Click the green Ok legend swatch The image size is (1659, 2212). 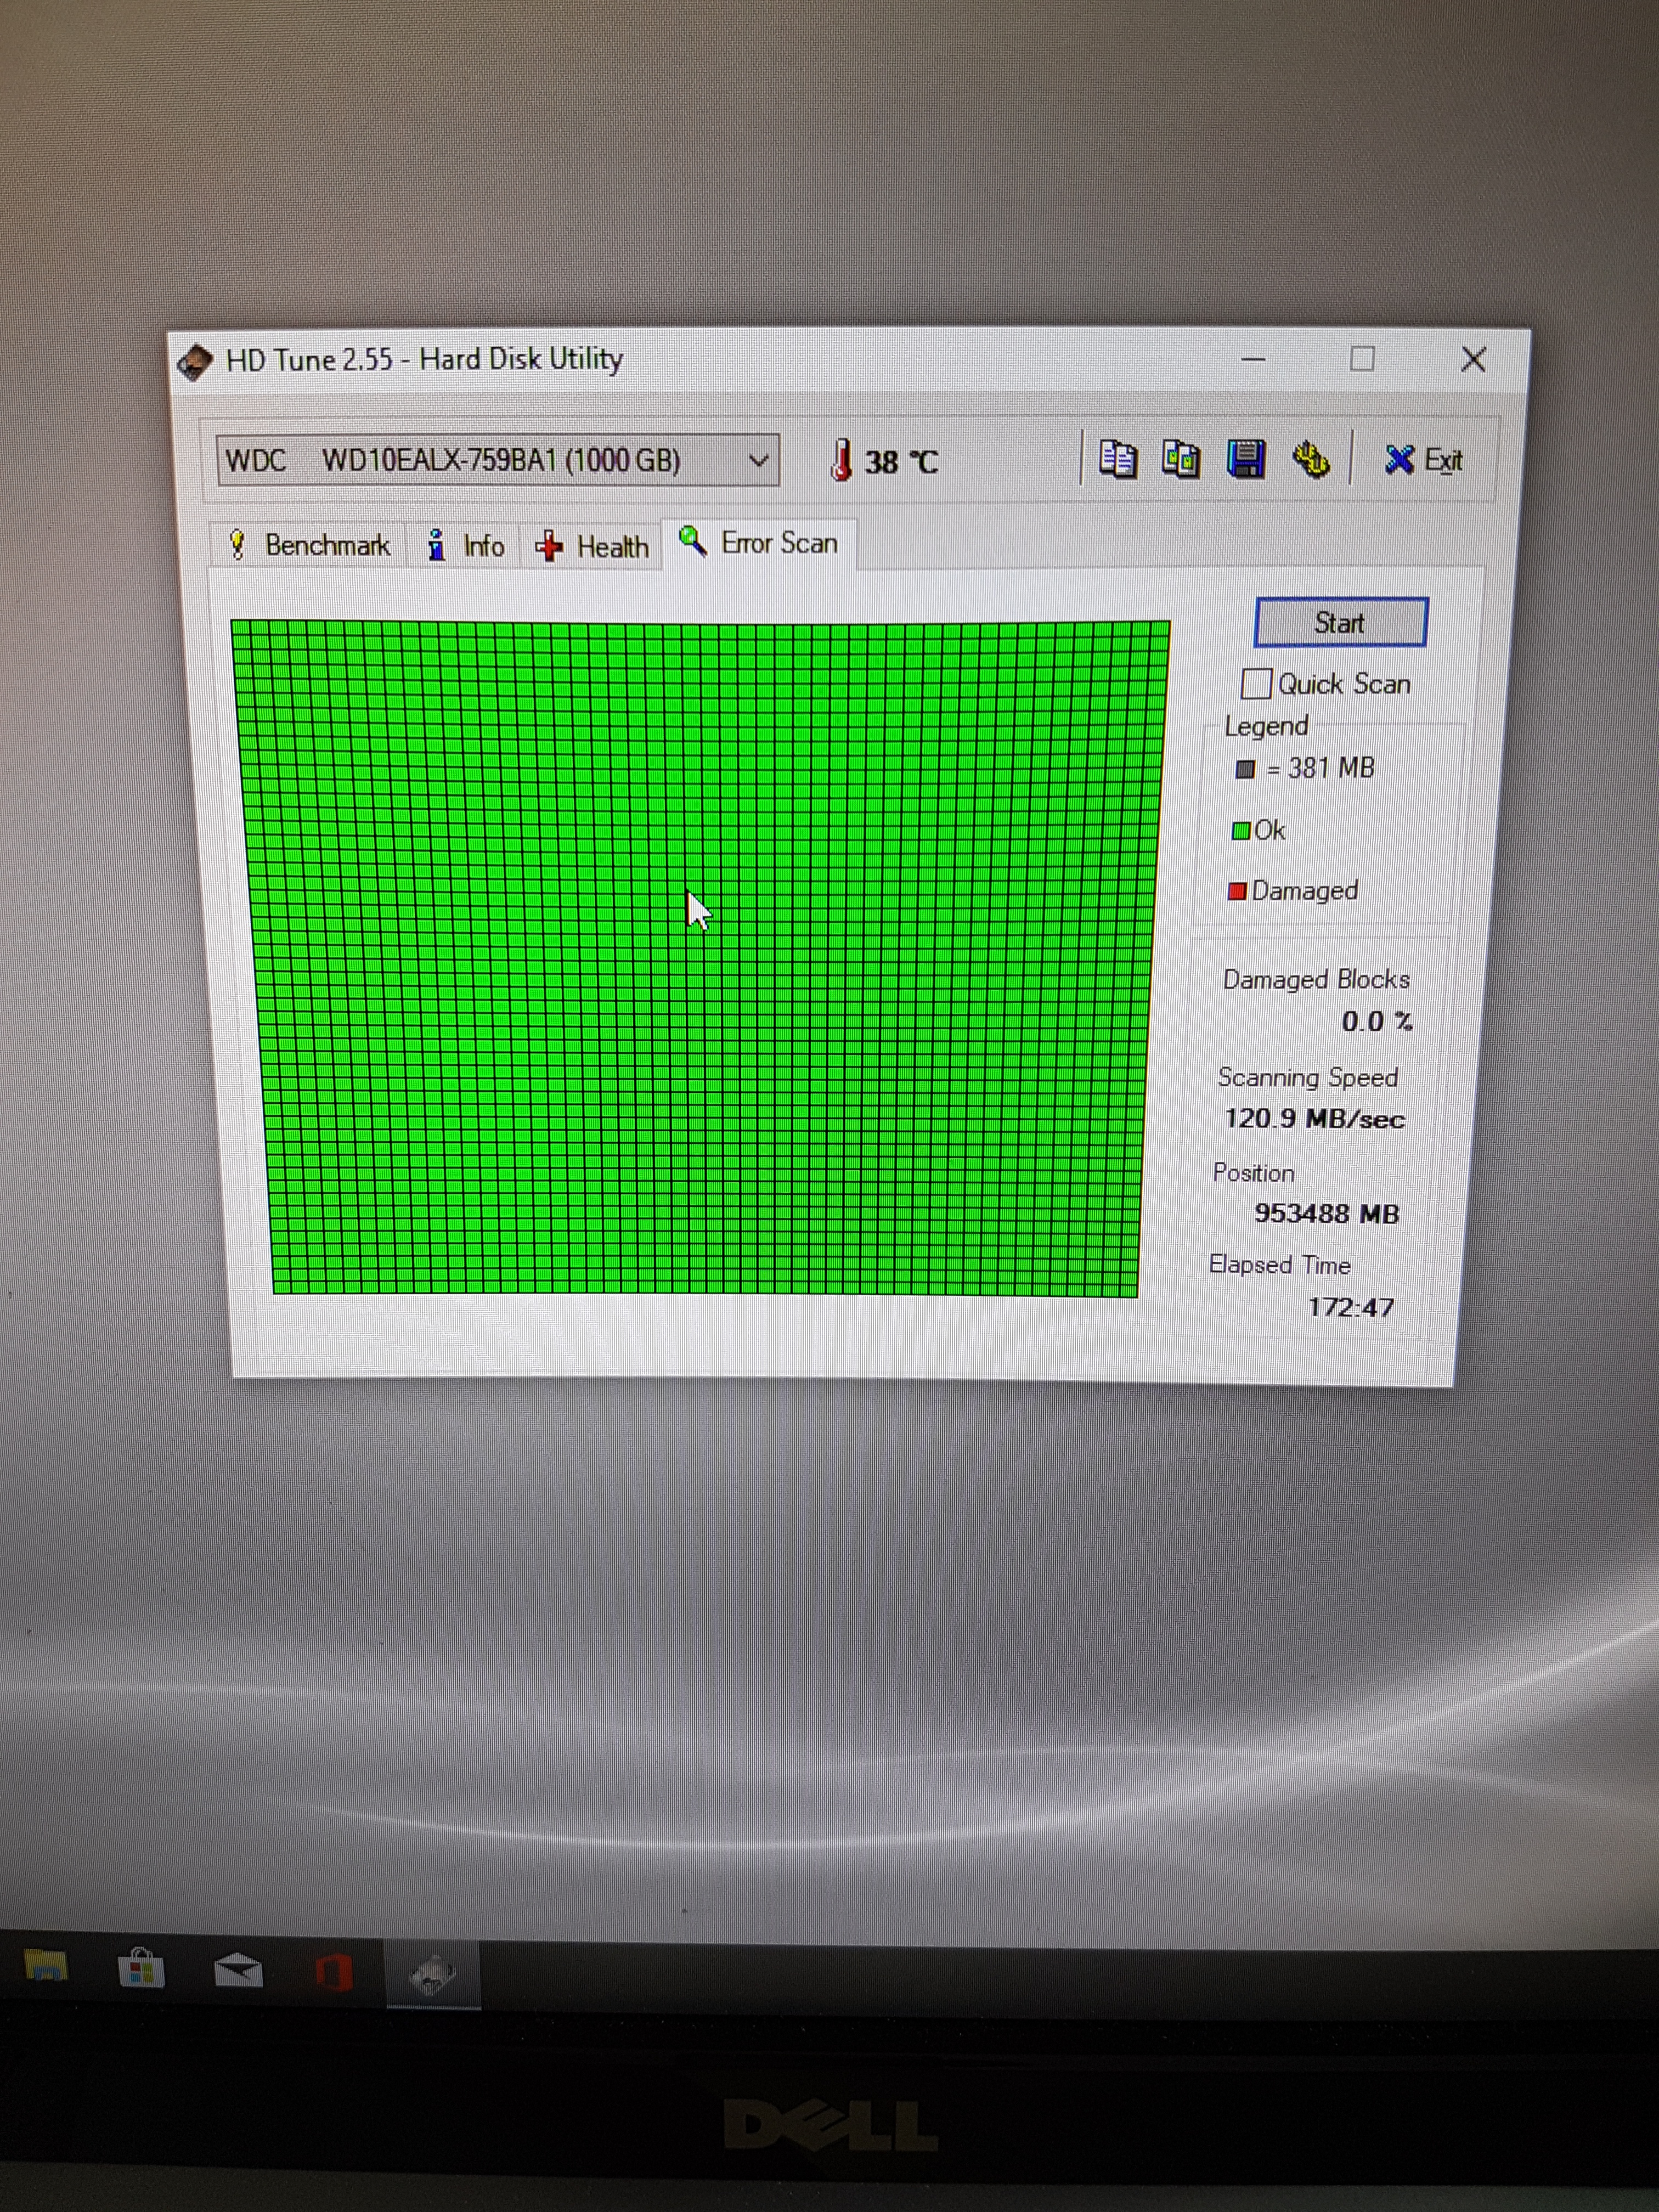pyautogui.click(x=1241, y=831)
